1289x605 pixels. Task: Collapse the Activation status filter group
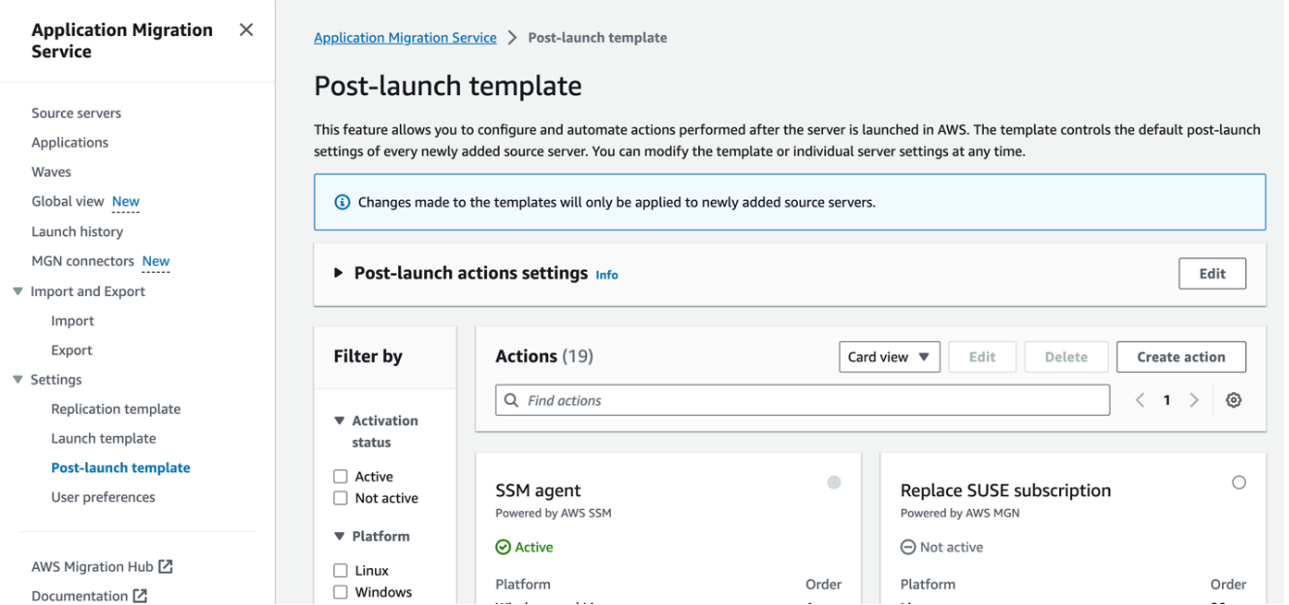tap(339, 421)
